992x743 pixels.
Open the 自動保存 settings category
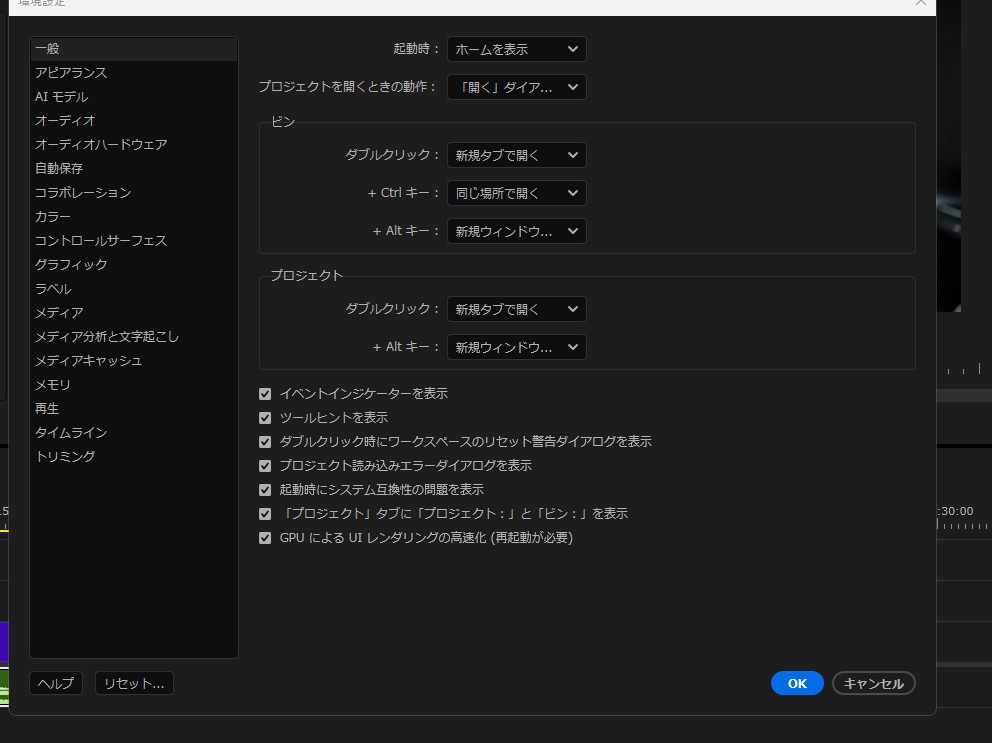click(x=59, y=169)
